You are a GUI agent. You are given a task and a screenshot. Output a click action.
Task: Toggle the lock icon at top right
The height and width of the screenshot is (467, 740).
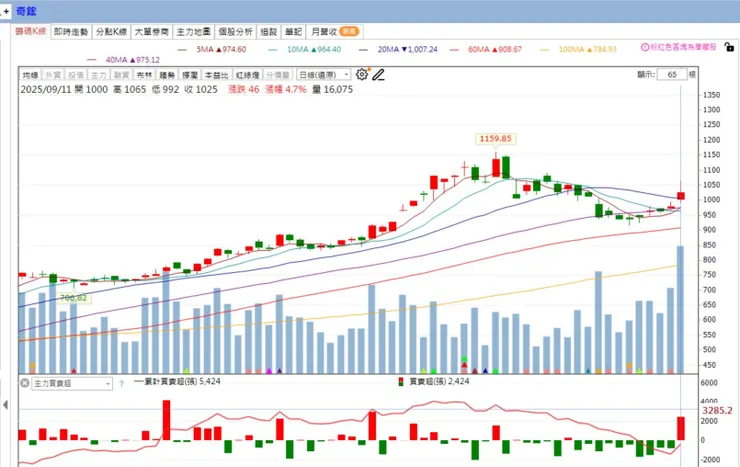pos(729,47)
